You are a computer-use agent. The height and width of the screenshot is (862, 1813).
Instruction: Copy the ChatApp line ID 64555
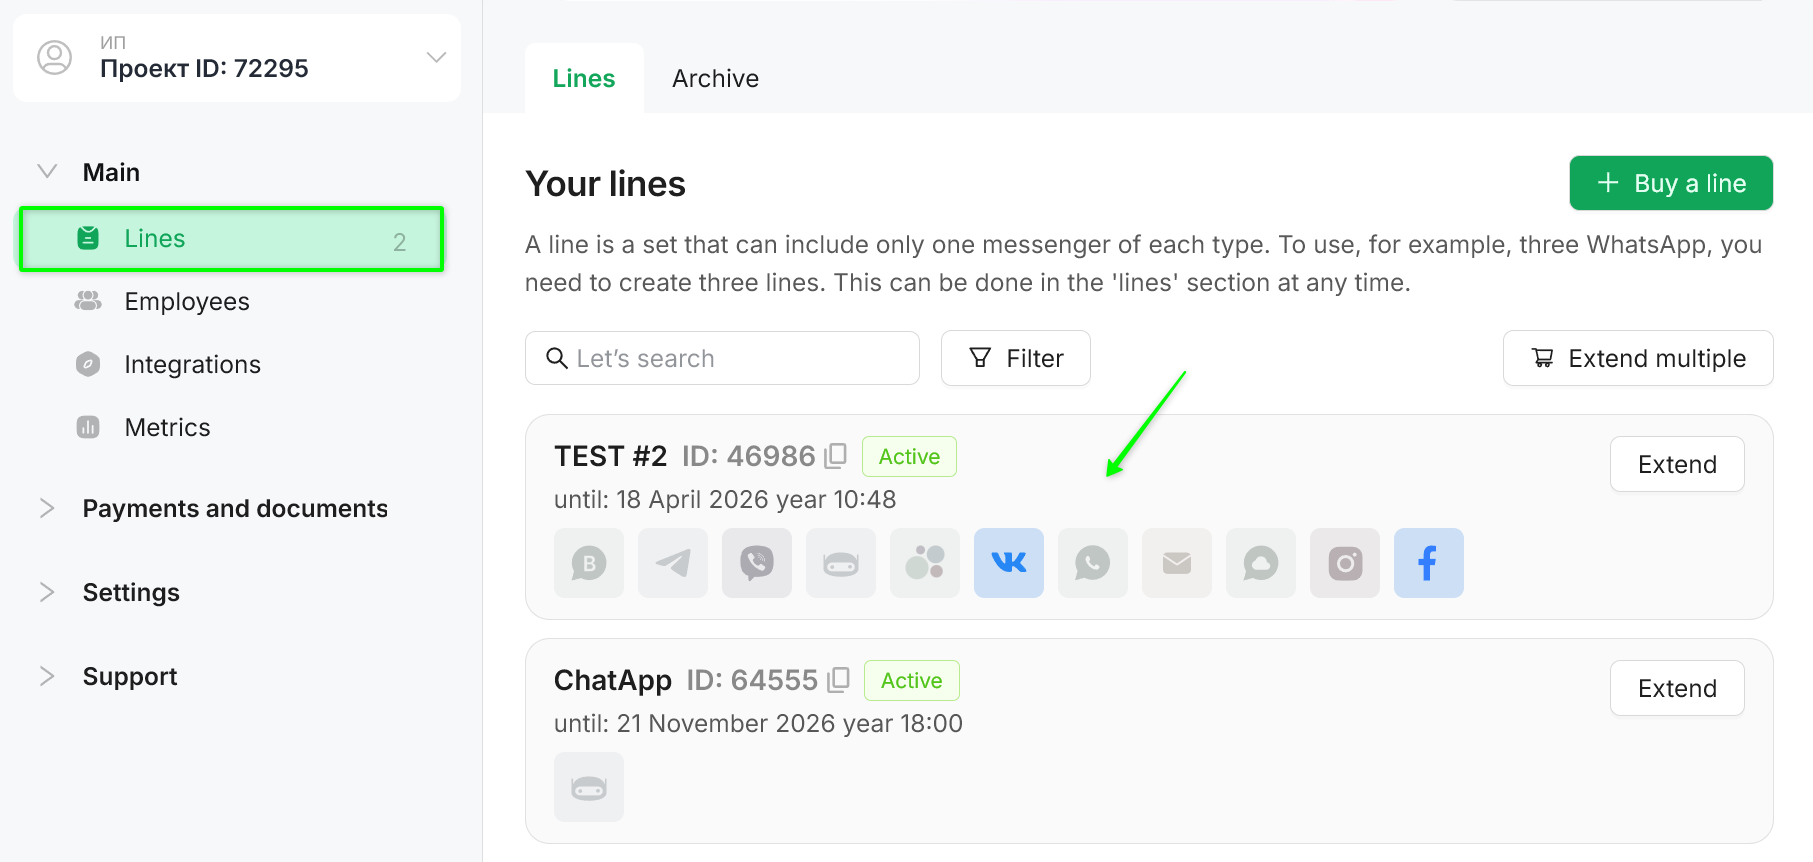[x=839, y=680]
